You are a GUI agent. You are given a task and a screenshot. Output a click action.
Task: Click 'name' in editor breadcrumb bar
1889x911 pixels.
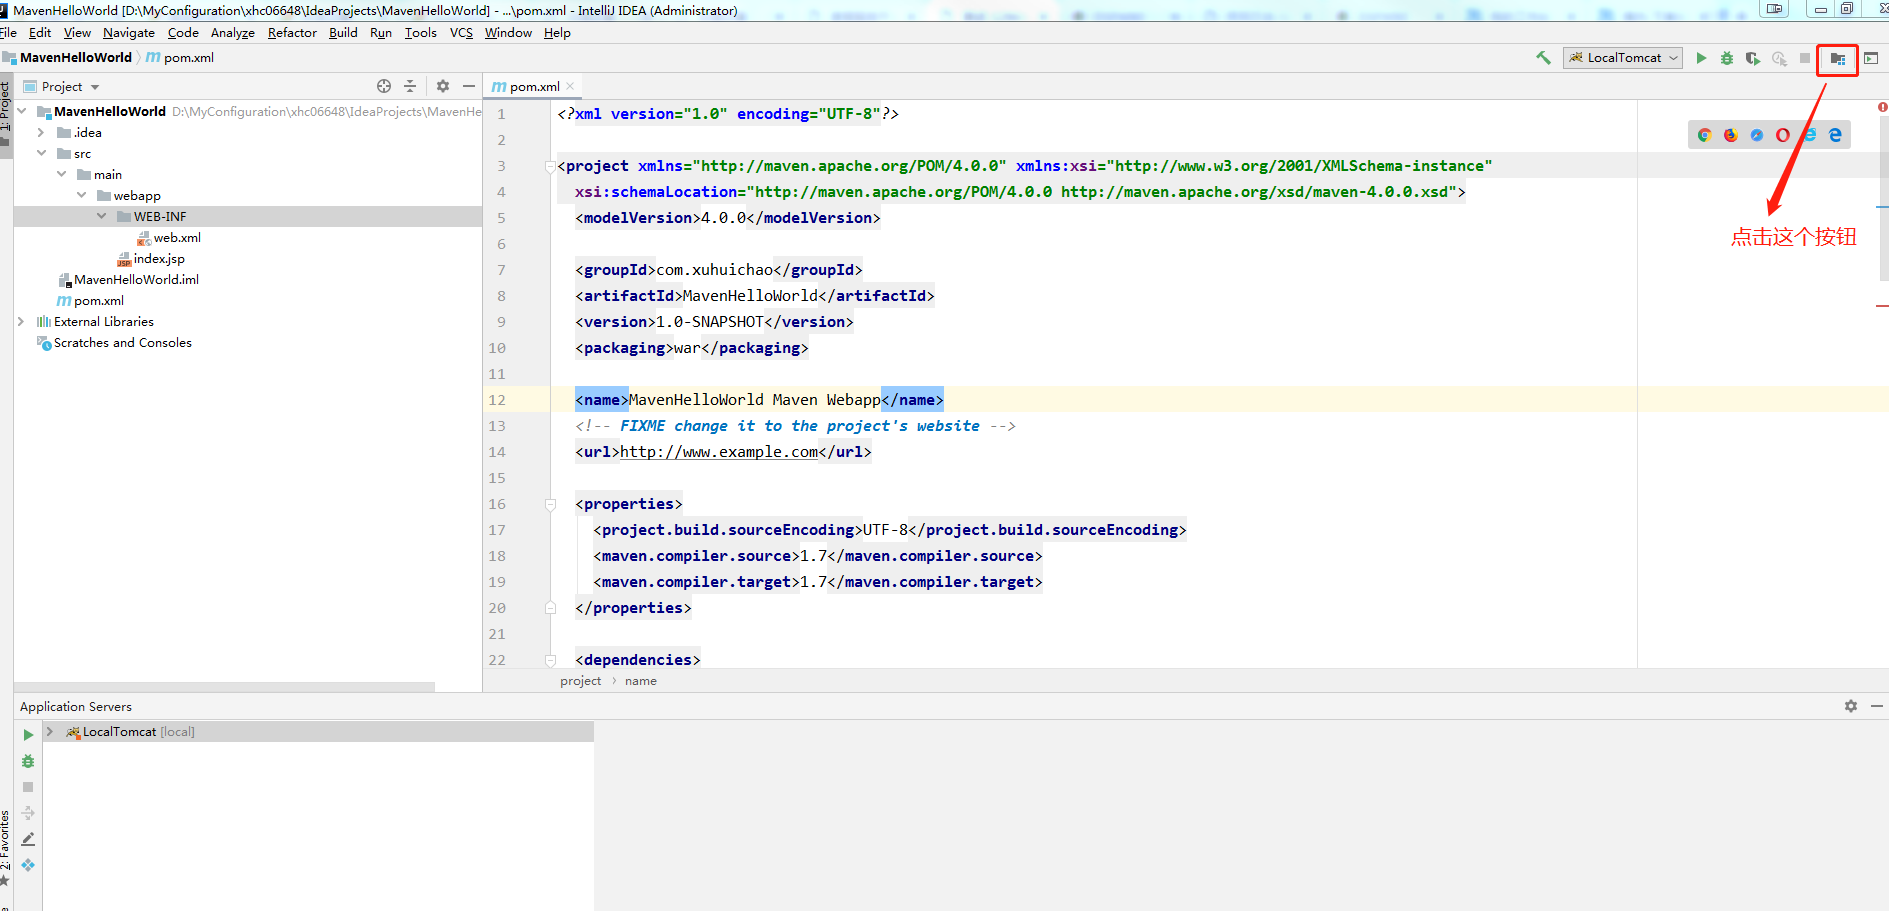(641, 681)
